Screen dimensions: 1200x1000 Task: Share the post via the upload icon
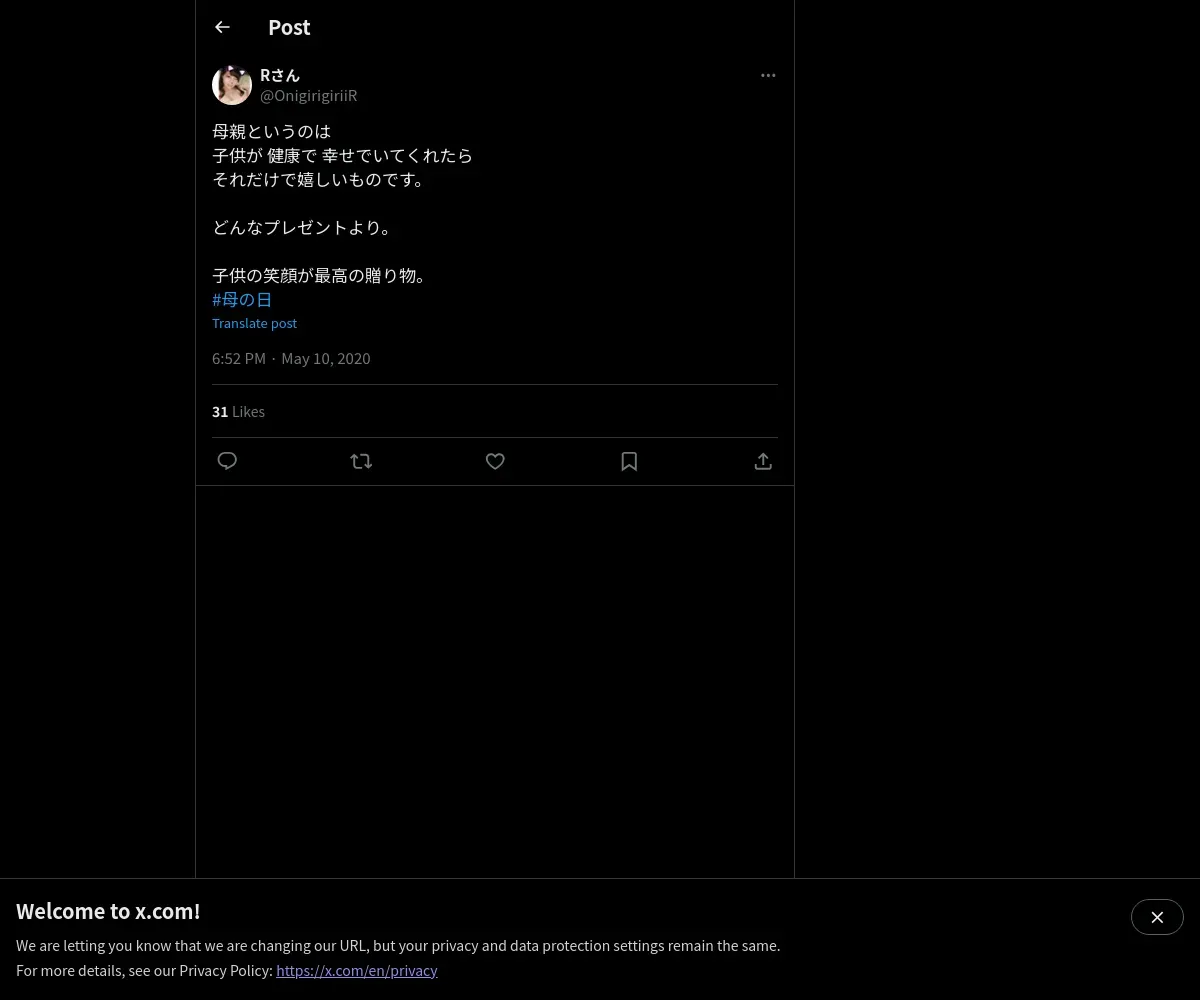(x=763, y=461)
